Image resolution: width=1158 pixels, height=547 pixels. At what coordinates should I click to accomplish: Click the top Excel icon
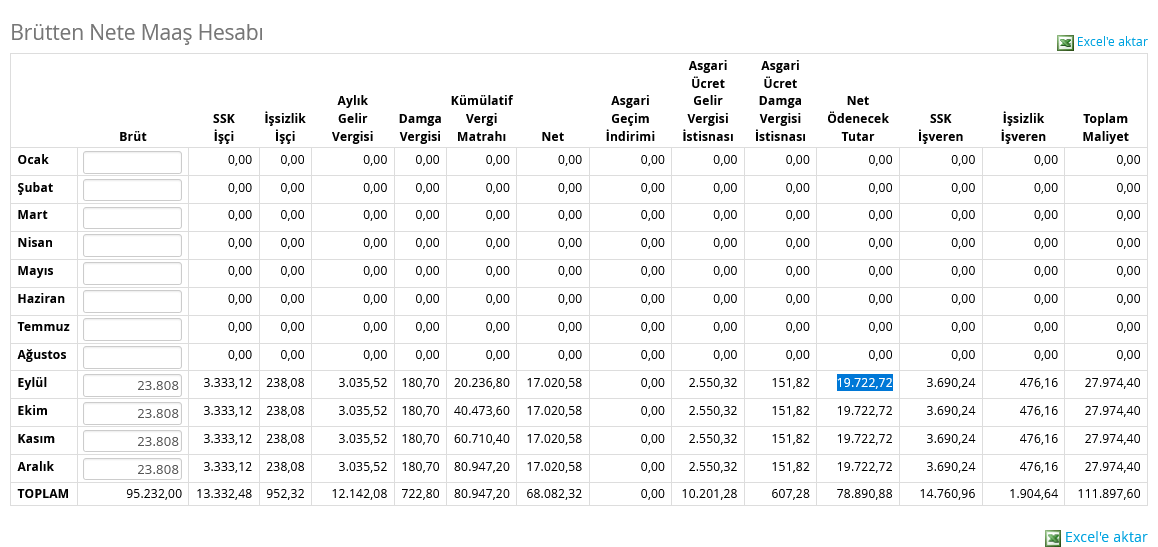pos(1065,42)
